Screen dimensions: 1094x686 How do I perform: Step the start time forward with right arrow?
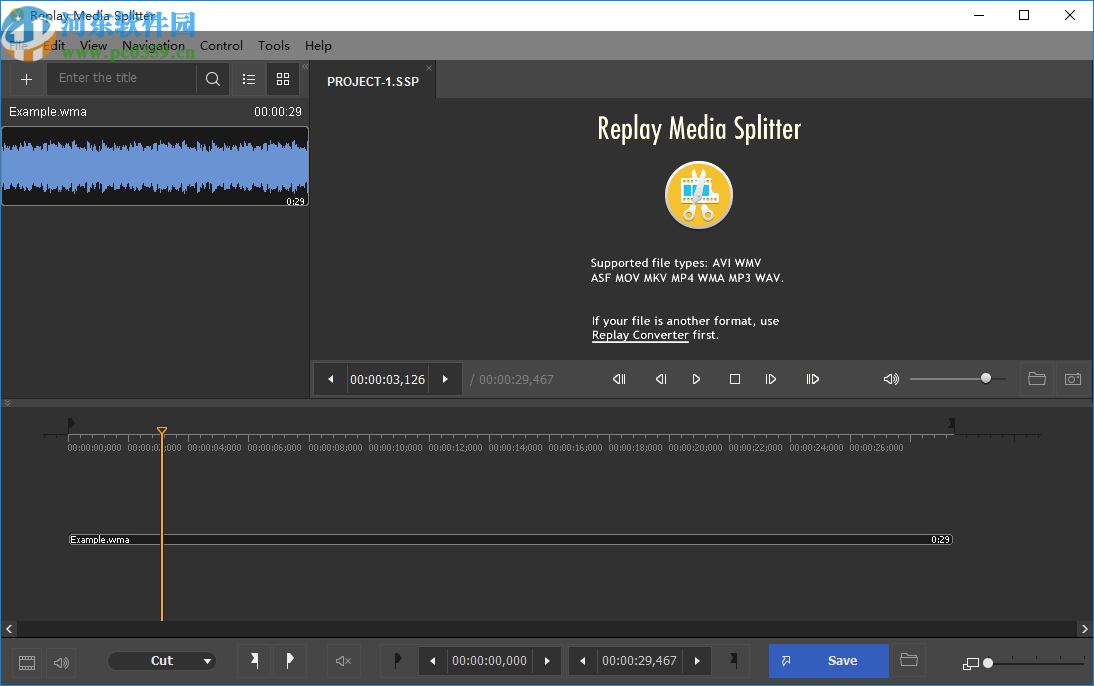[547, 661]
